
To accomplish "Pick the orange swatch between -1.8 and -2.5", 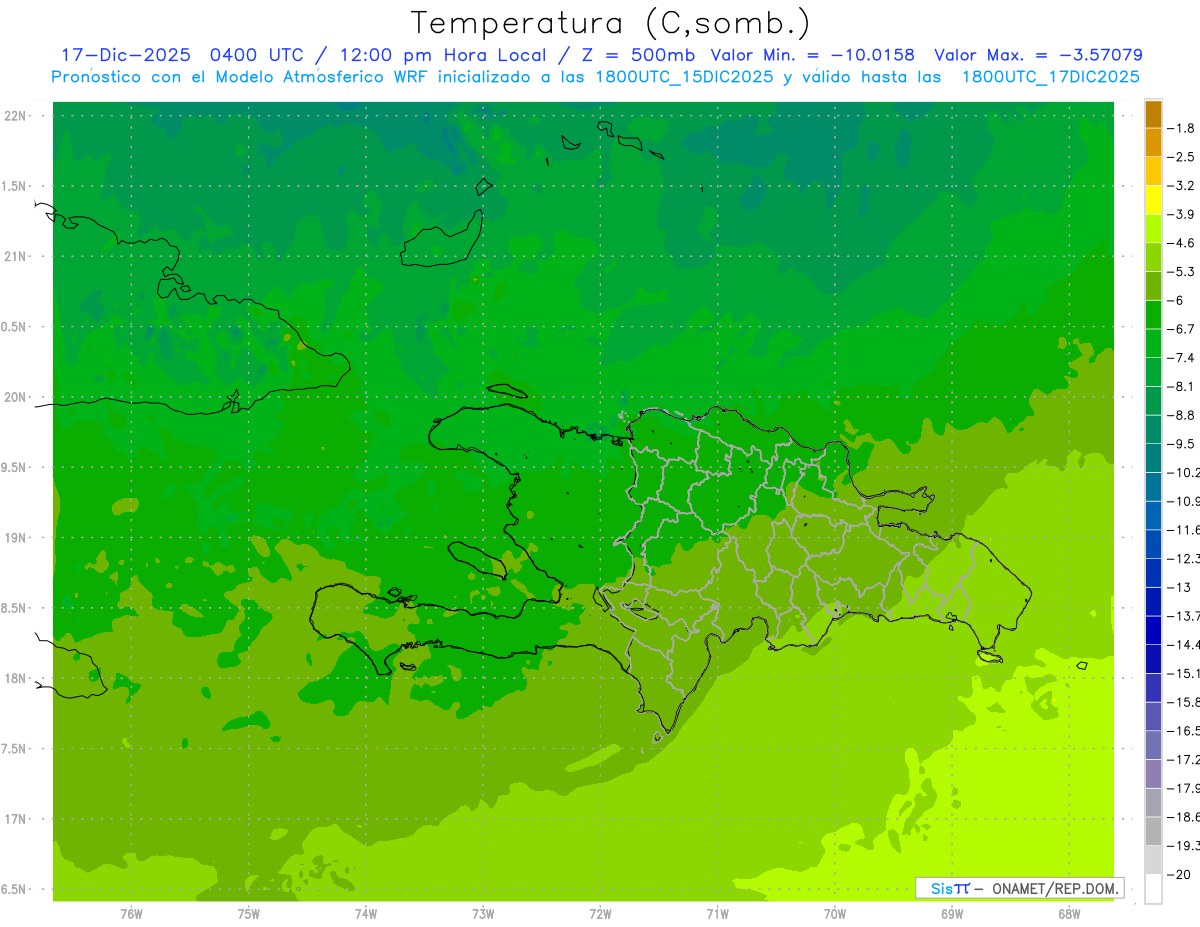I will (x=1153, y=143).
